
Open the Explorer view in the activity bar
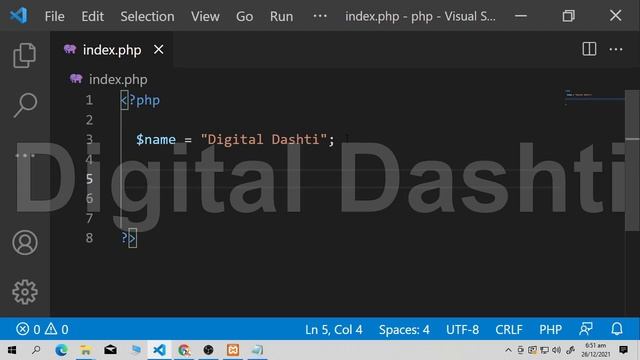click(x=24, y=55)
